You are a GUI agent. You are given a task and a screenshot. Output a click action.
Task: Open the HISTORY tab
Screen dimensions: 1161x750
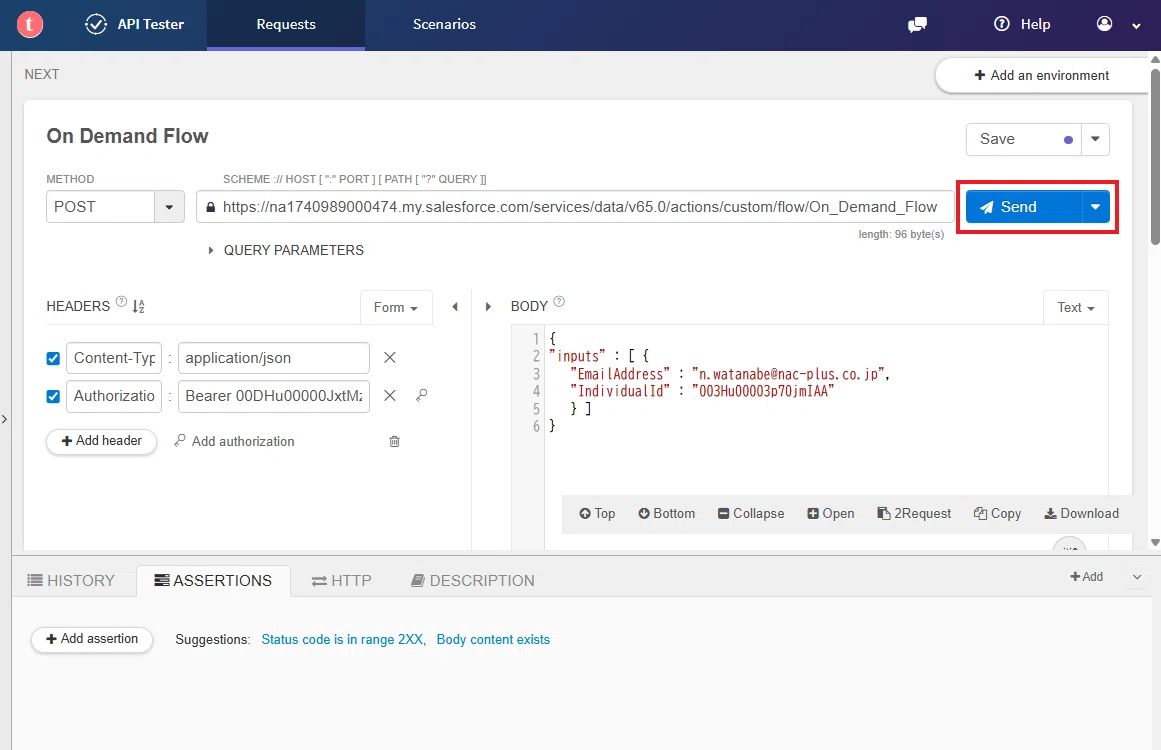(71, 580)
